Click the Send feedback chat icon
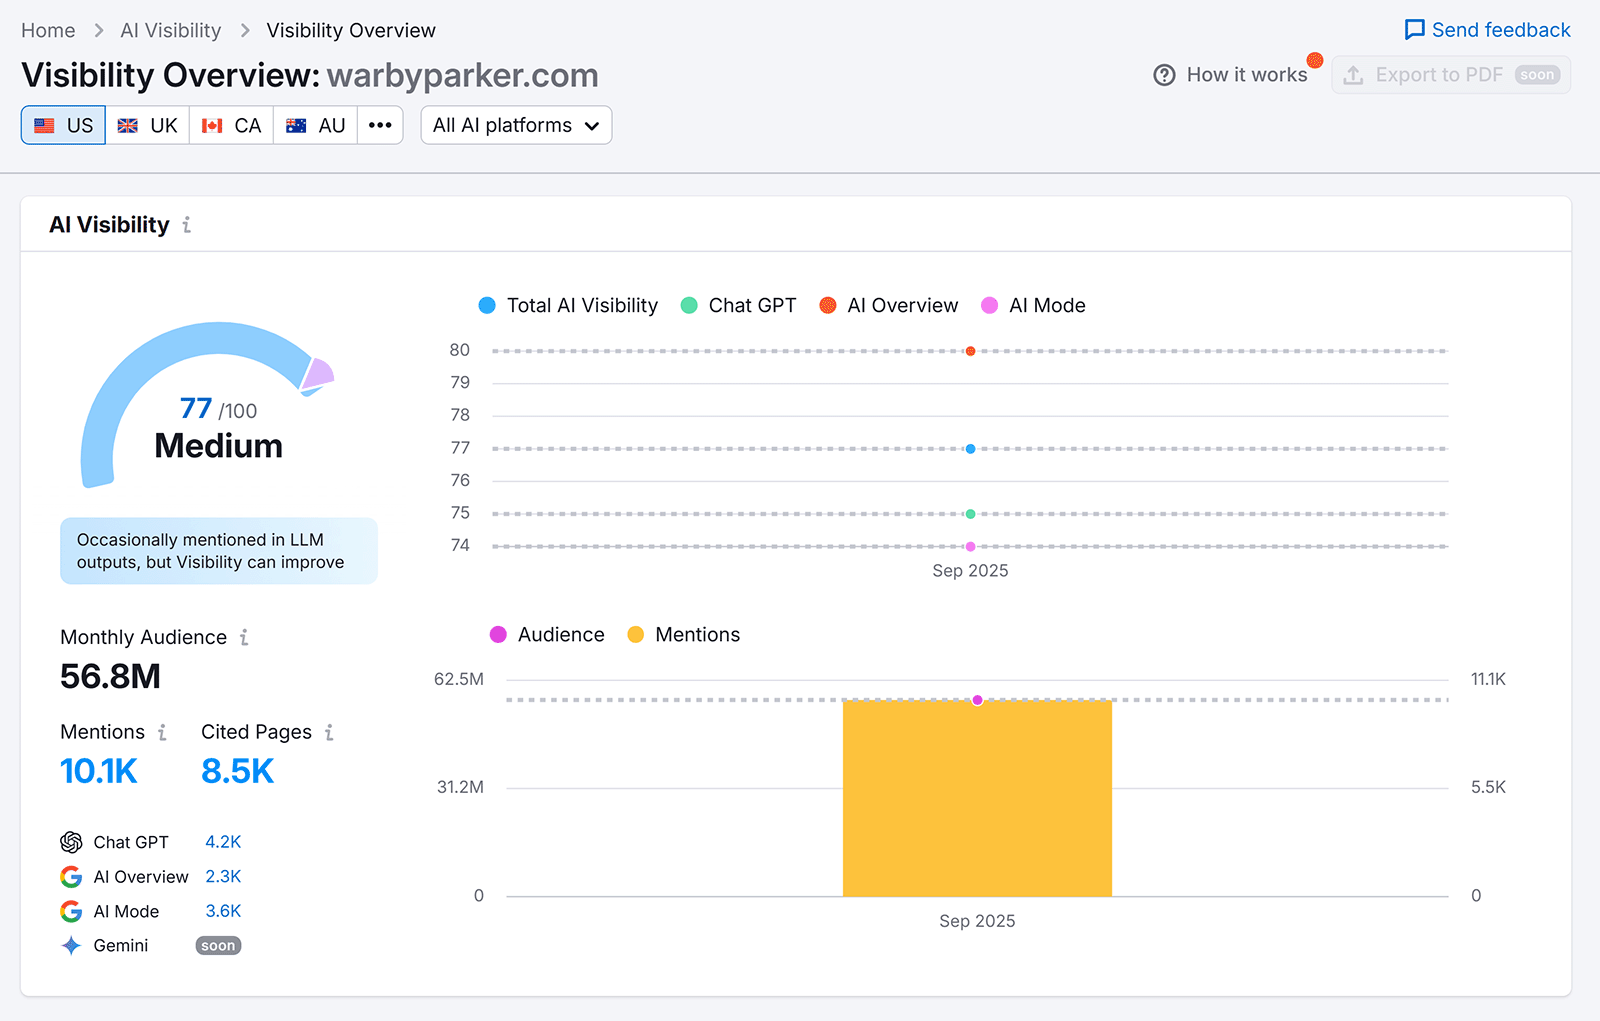The image size is (1600, 1021). point(1414,30)
